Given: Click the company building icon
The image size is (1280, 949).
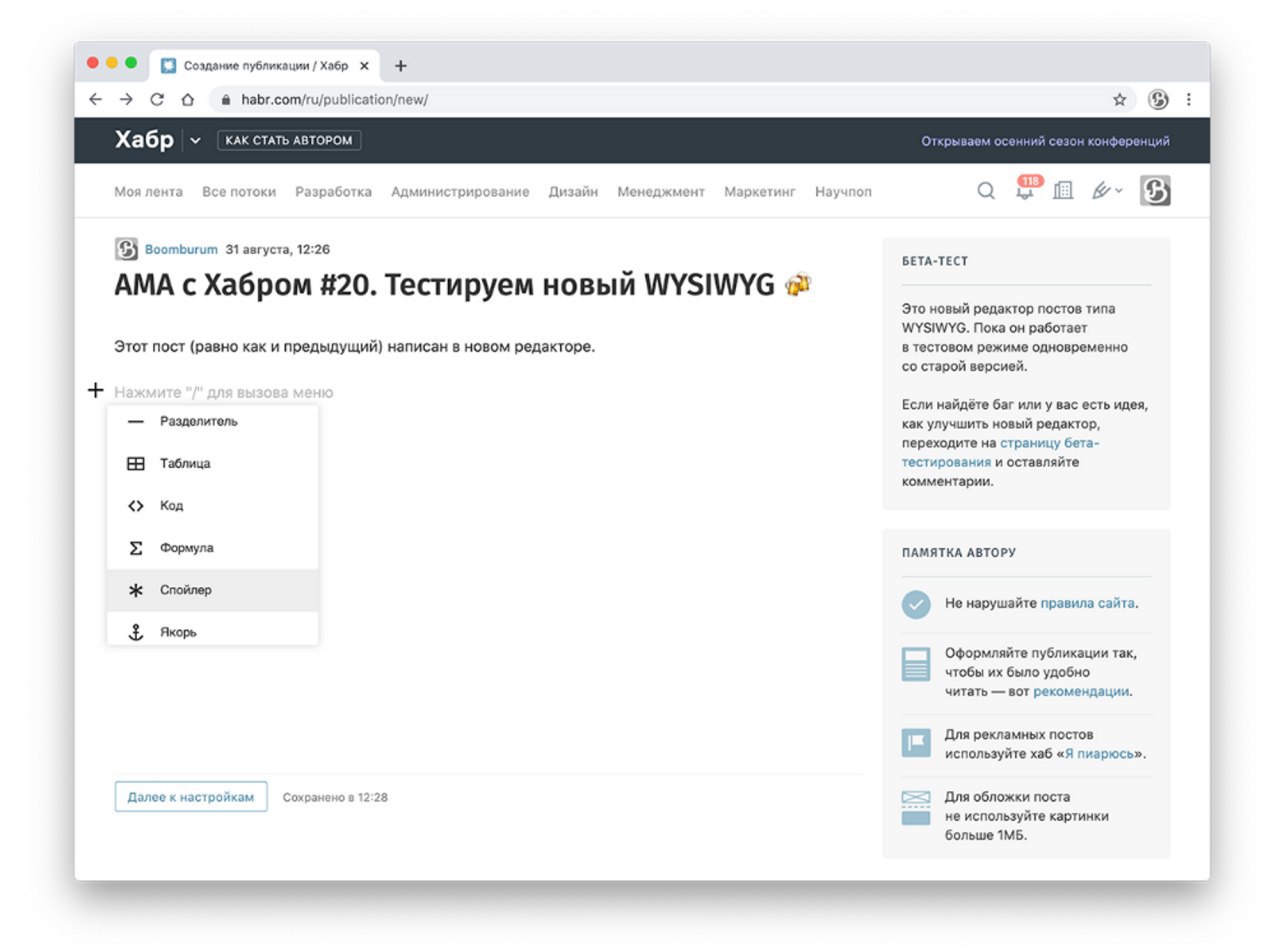Looking at the screenshot, I should (1063, 190).
